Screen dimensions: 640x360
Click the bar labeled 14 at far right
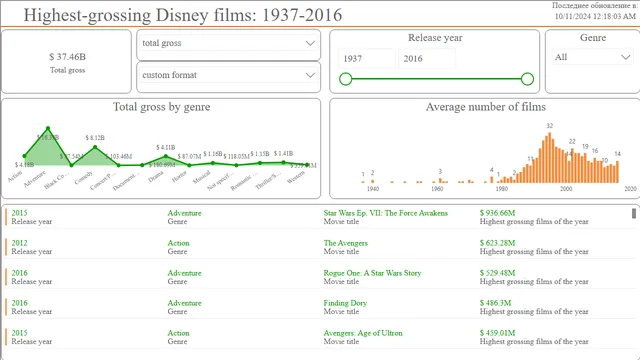[618, 171]
